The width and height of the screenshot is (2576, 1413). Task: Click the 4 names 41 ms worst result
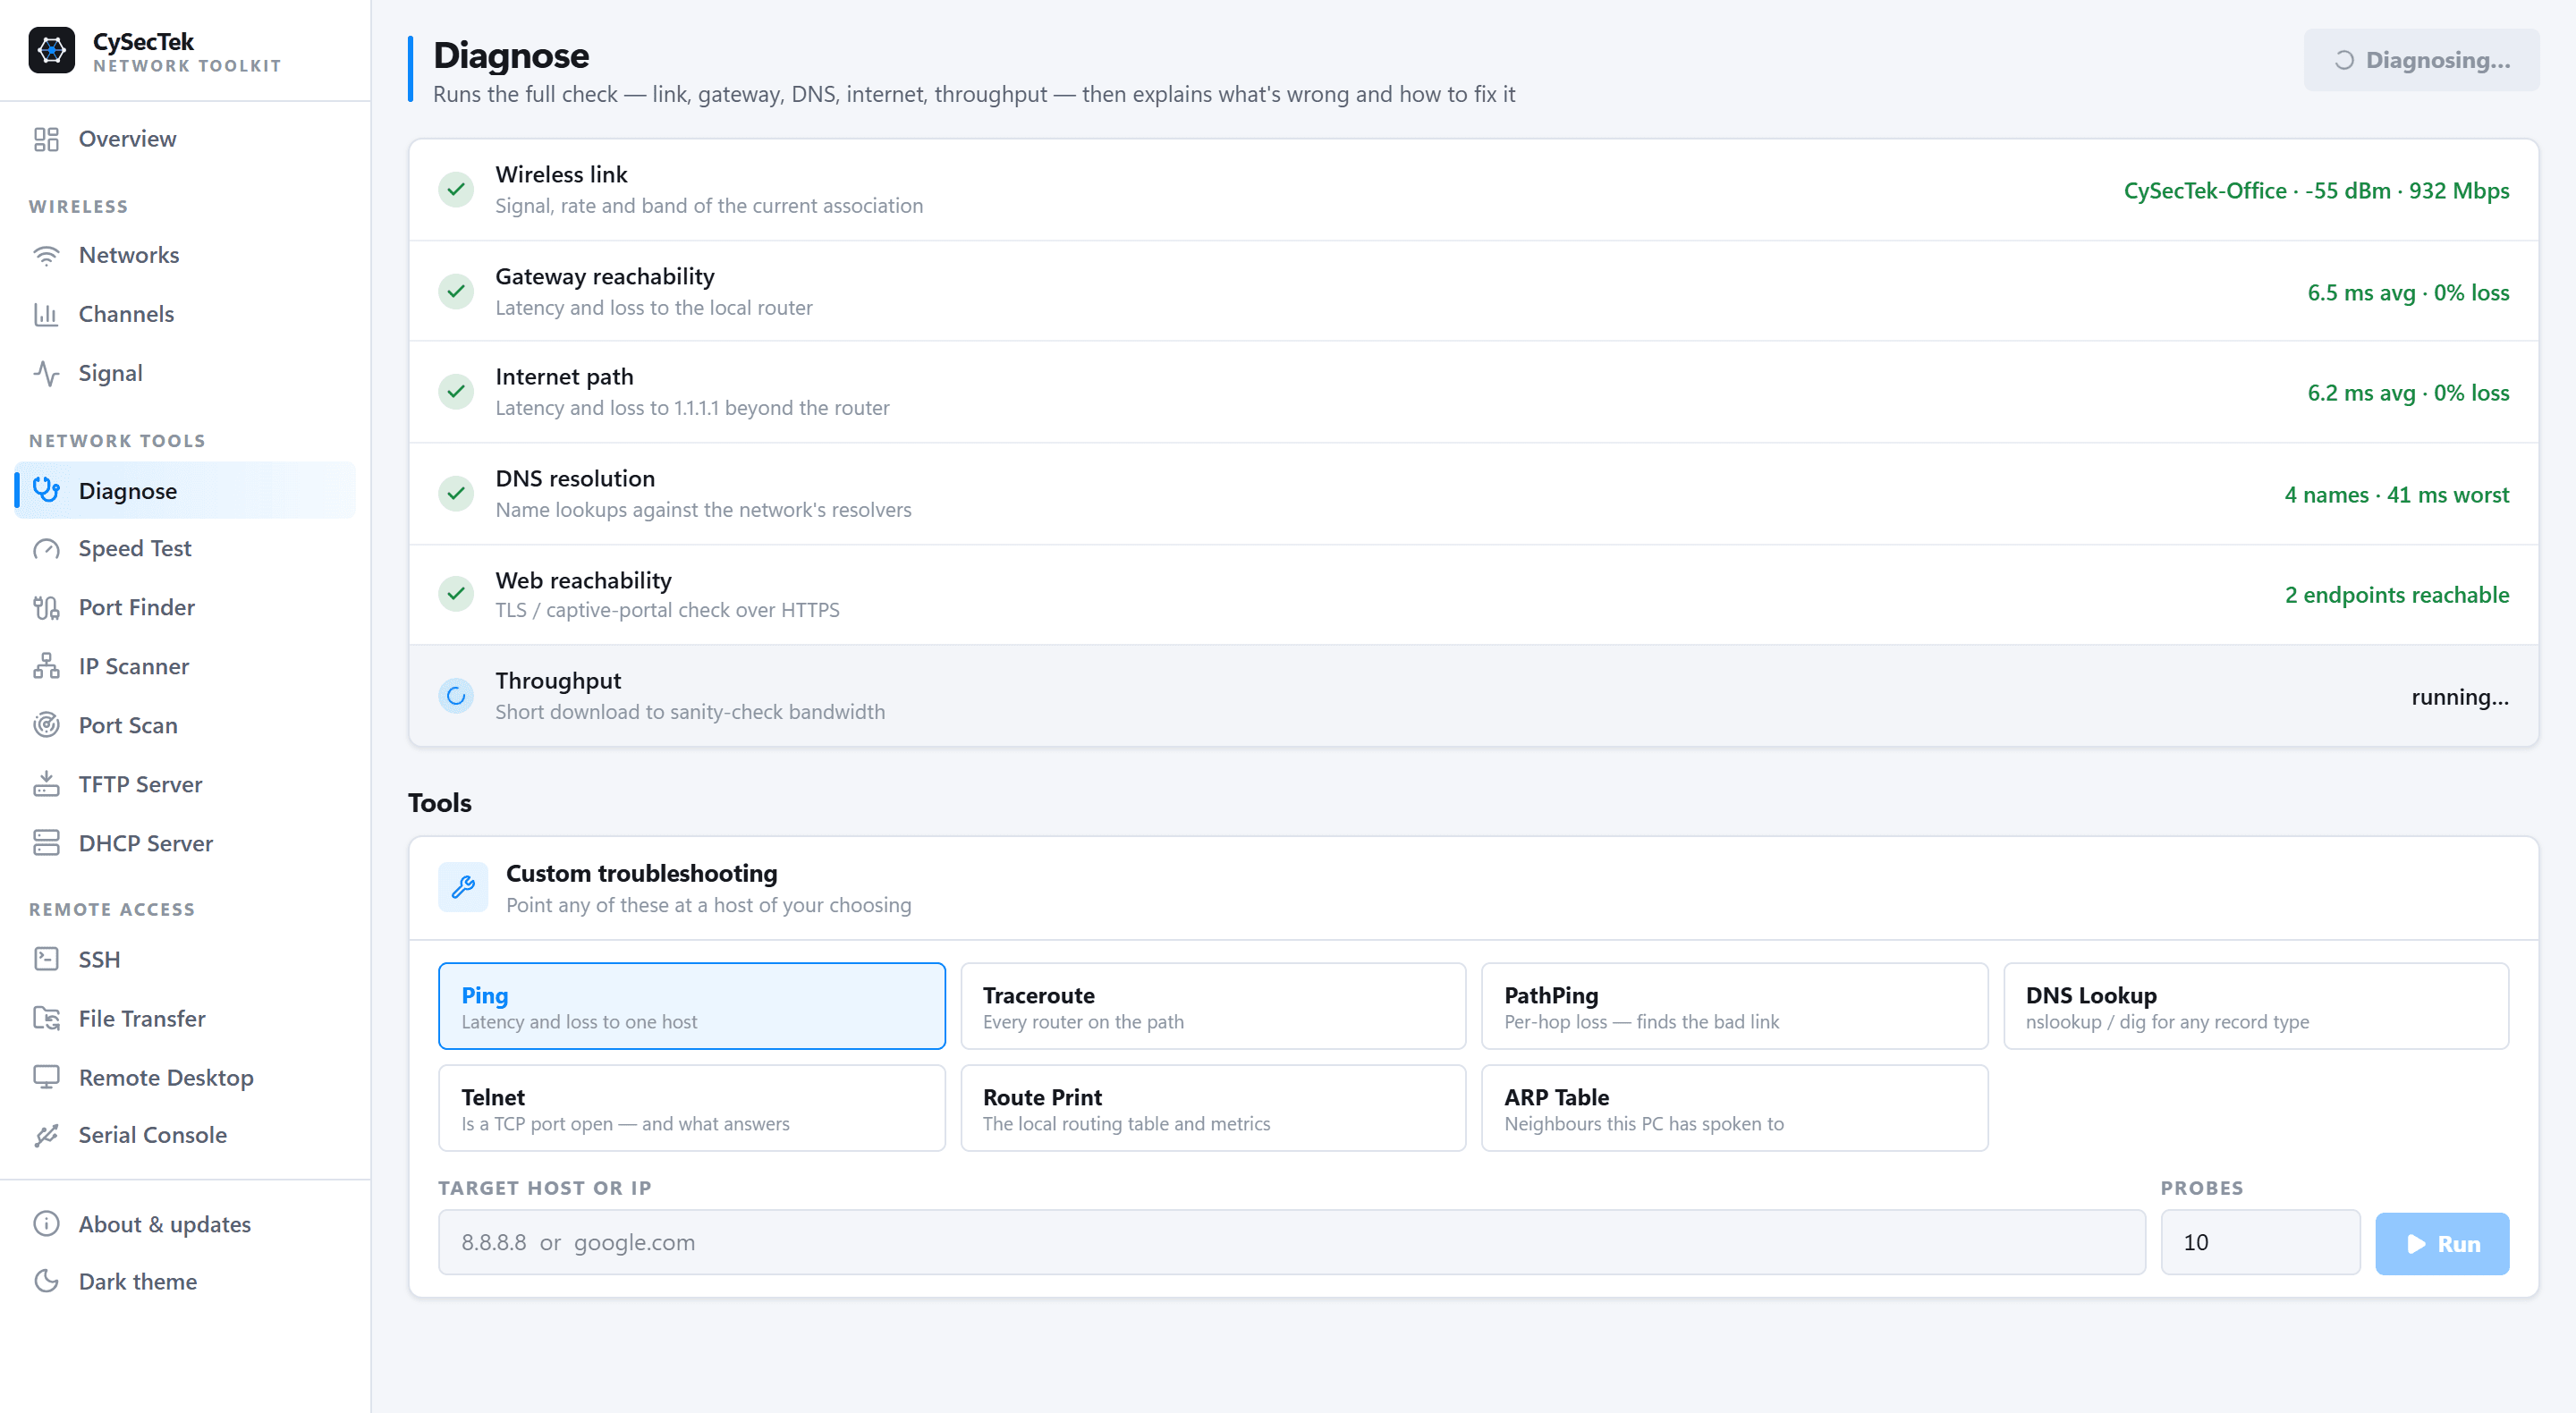[2396, 494]
